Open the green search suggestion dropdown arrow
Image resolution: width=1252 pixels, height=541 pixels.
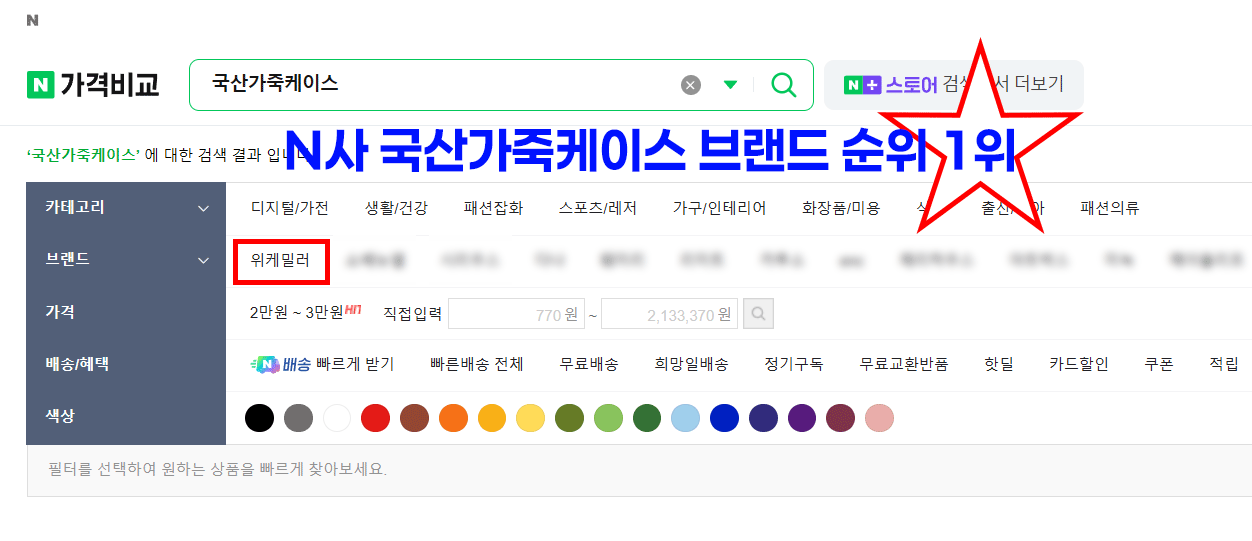click(730, 85)
